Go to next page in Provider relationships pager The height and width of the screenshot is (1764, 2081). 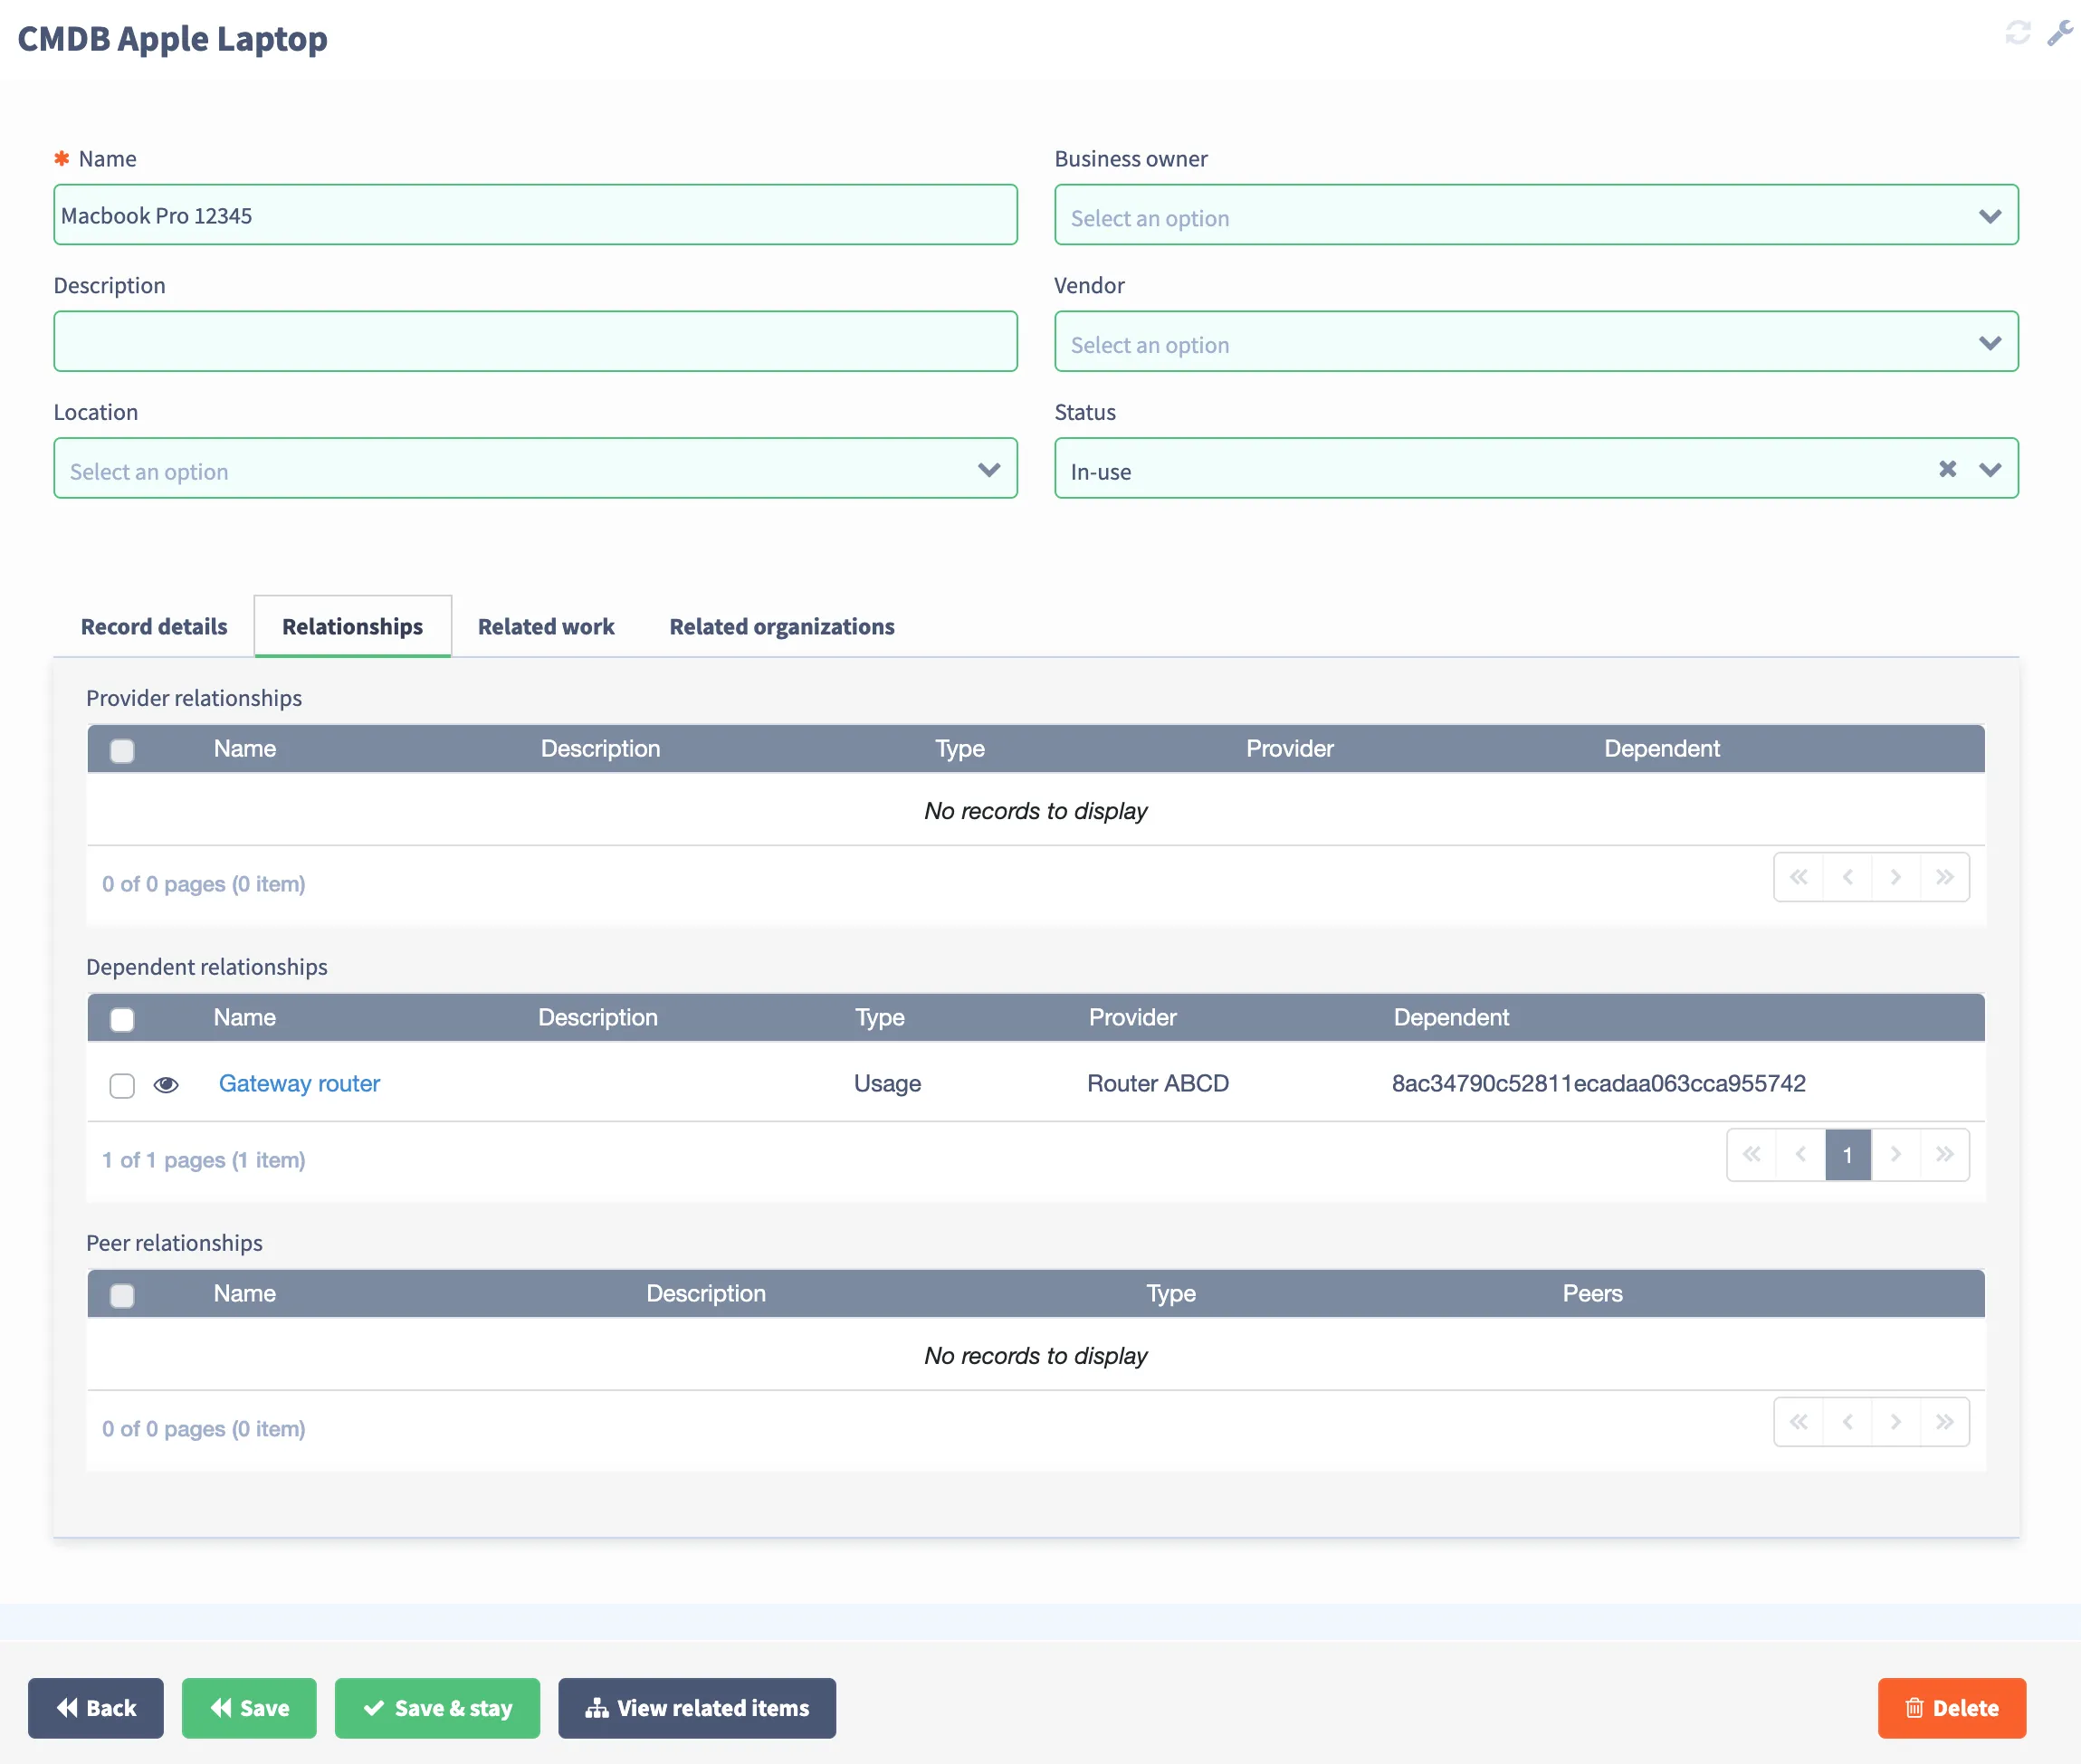click(1895, 877)
